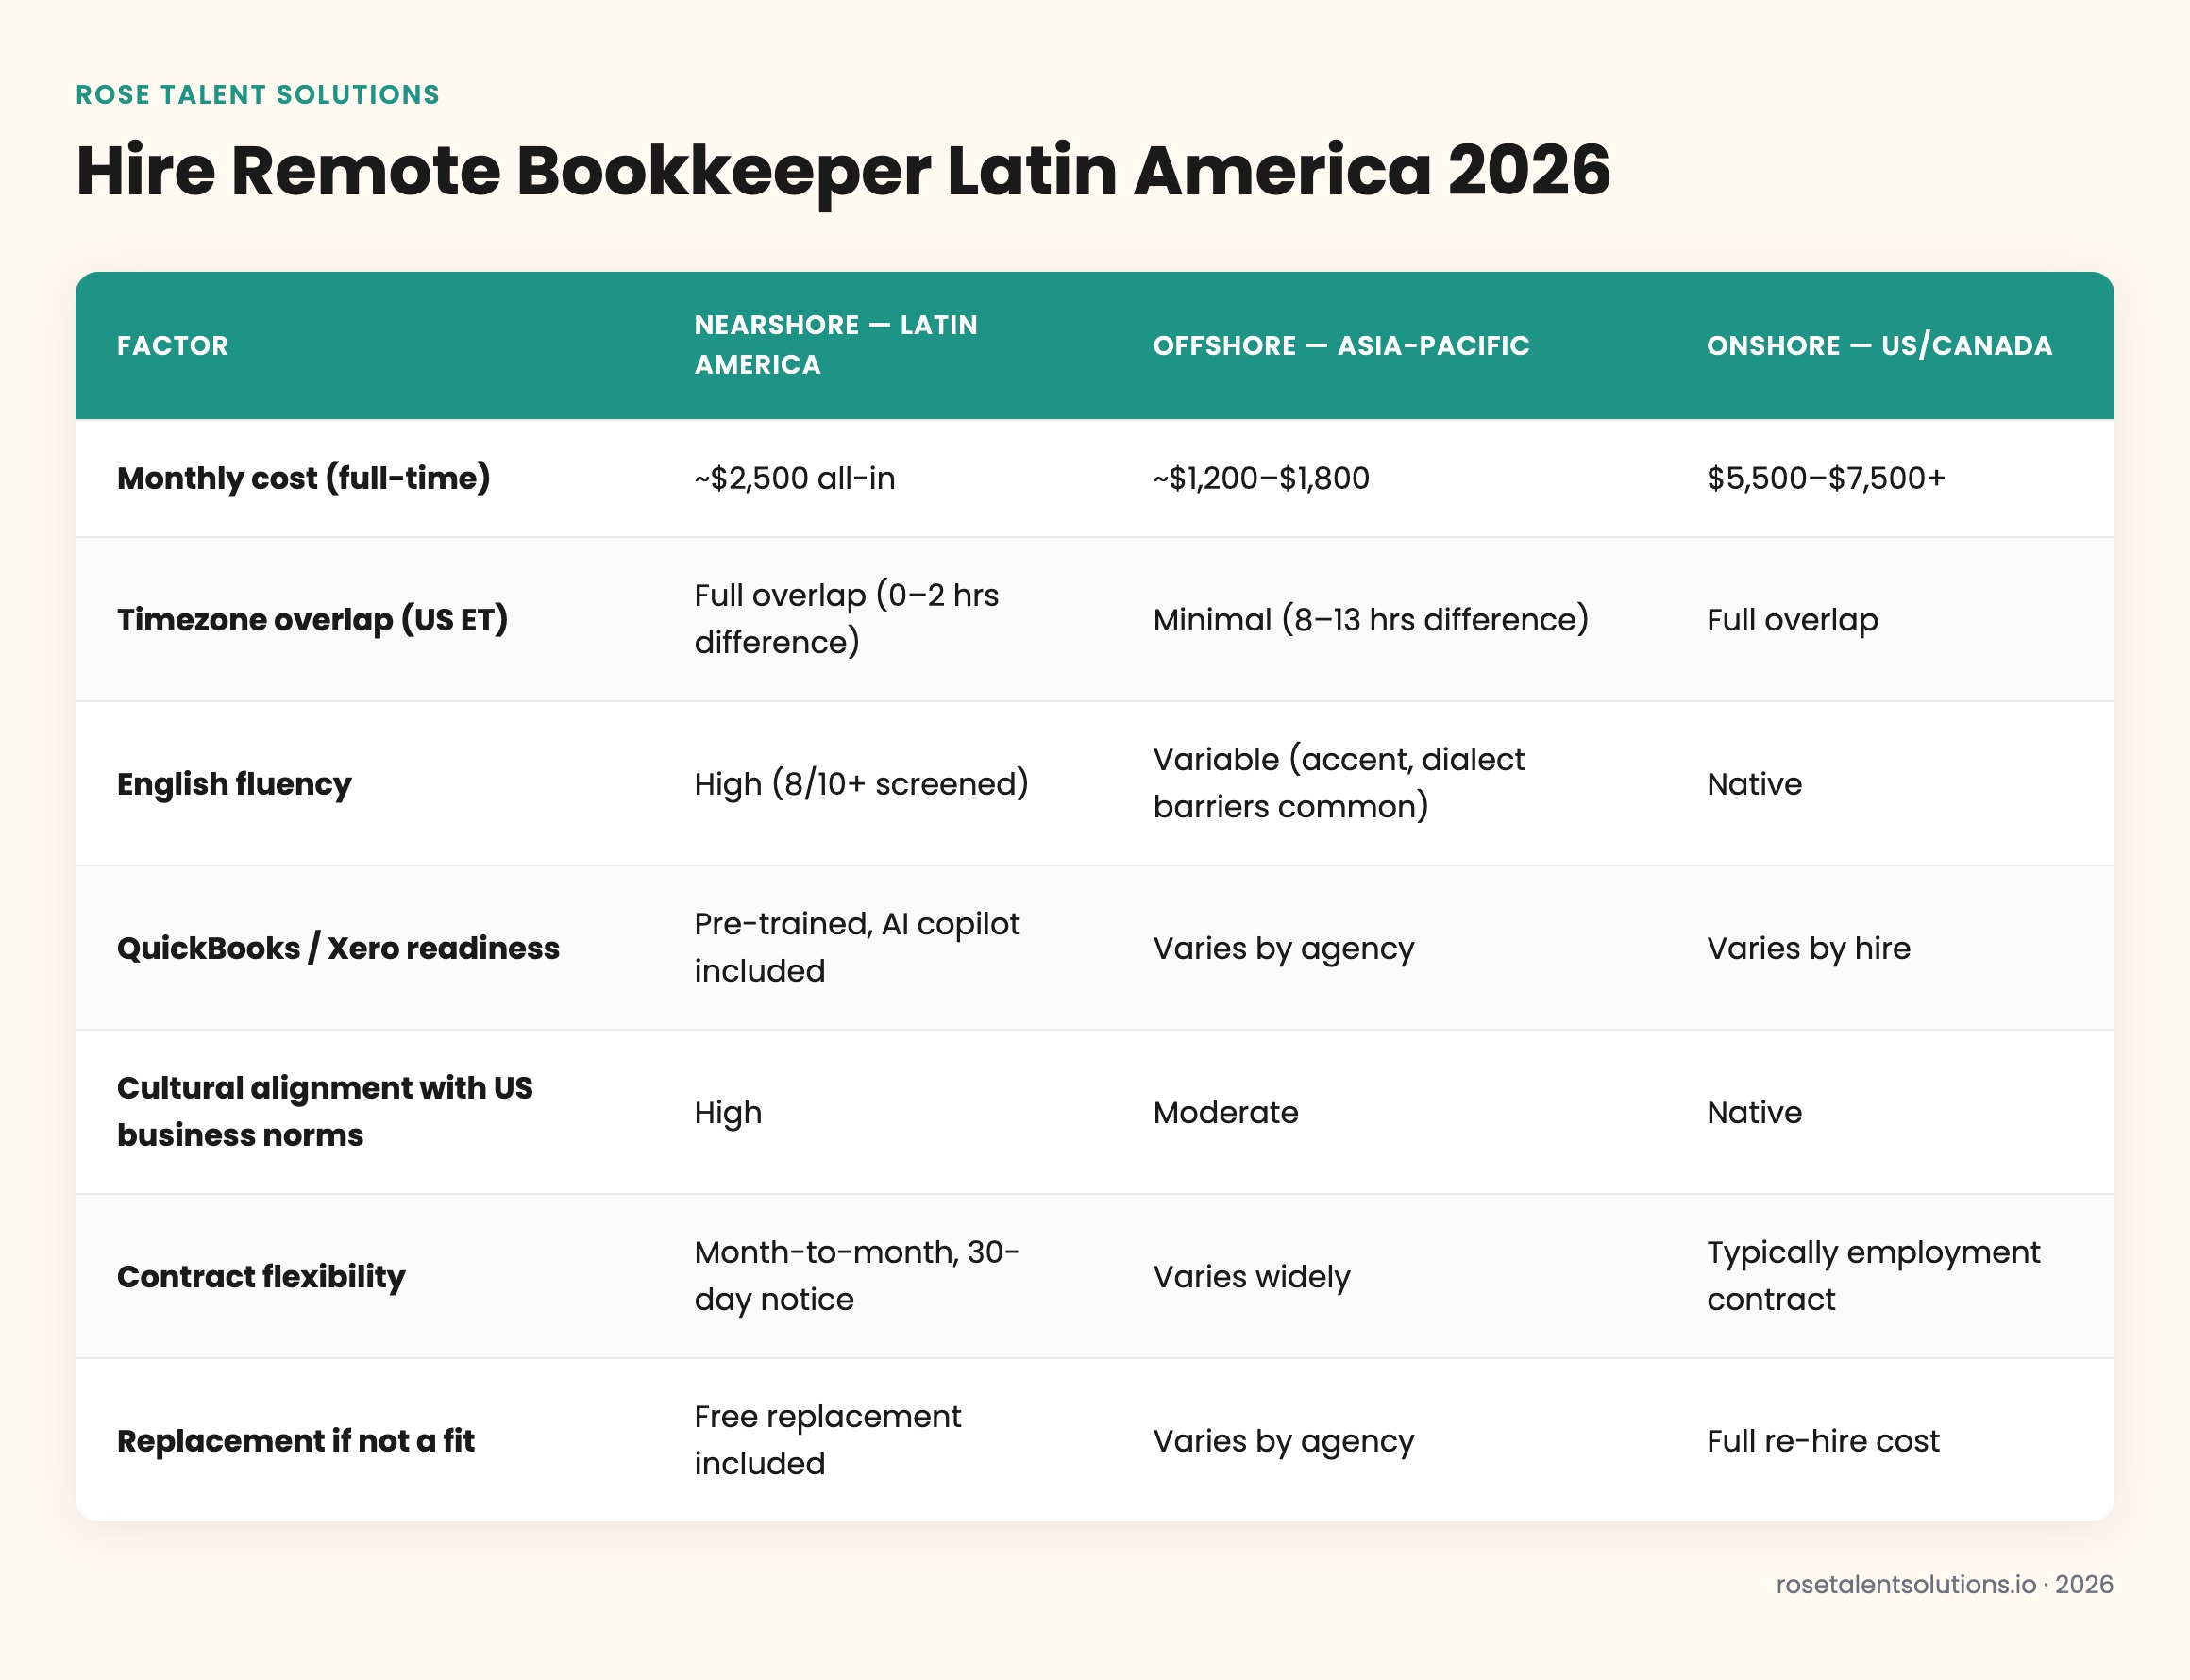Click the '~$2,500 all-in' cell
This screenshot has height=1680, width=2190.
tap(794, 478)
